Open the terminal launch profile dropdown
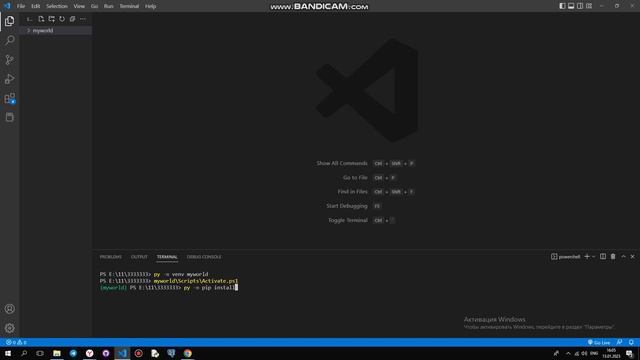Image resolution: width=640 pixels, height=360 pixels. (593, 256)
